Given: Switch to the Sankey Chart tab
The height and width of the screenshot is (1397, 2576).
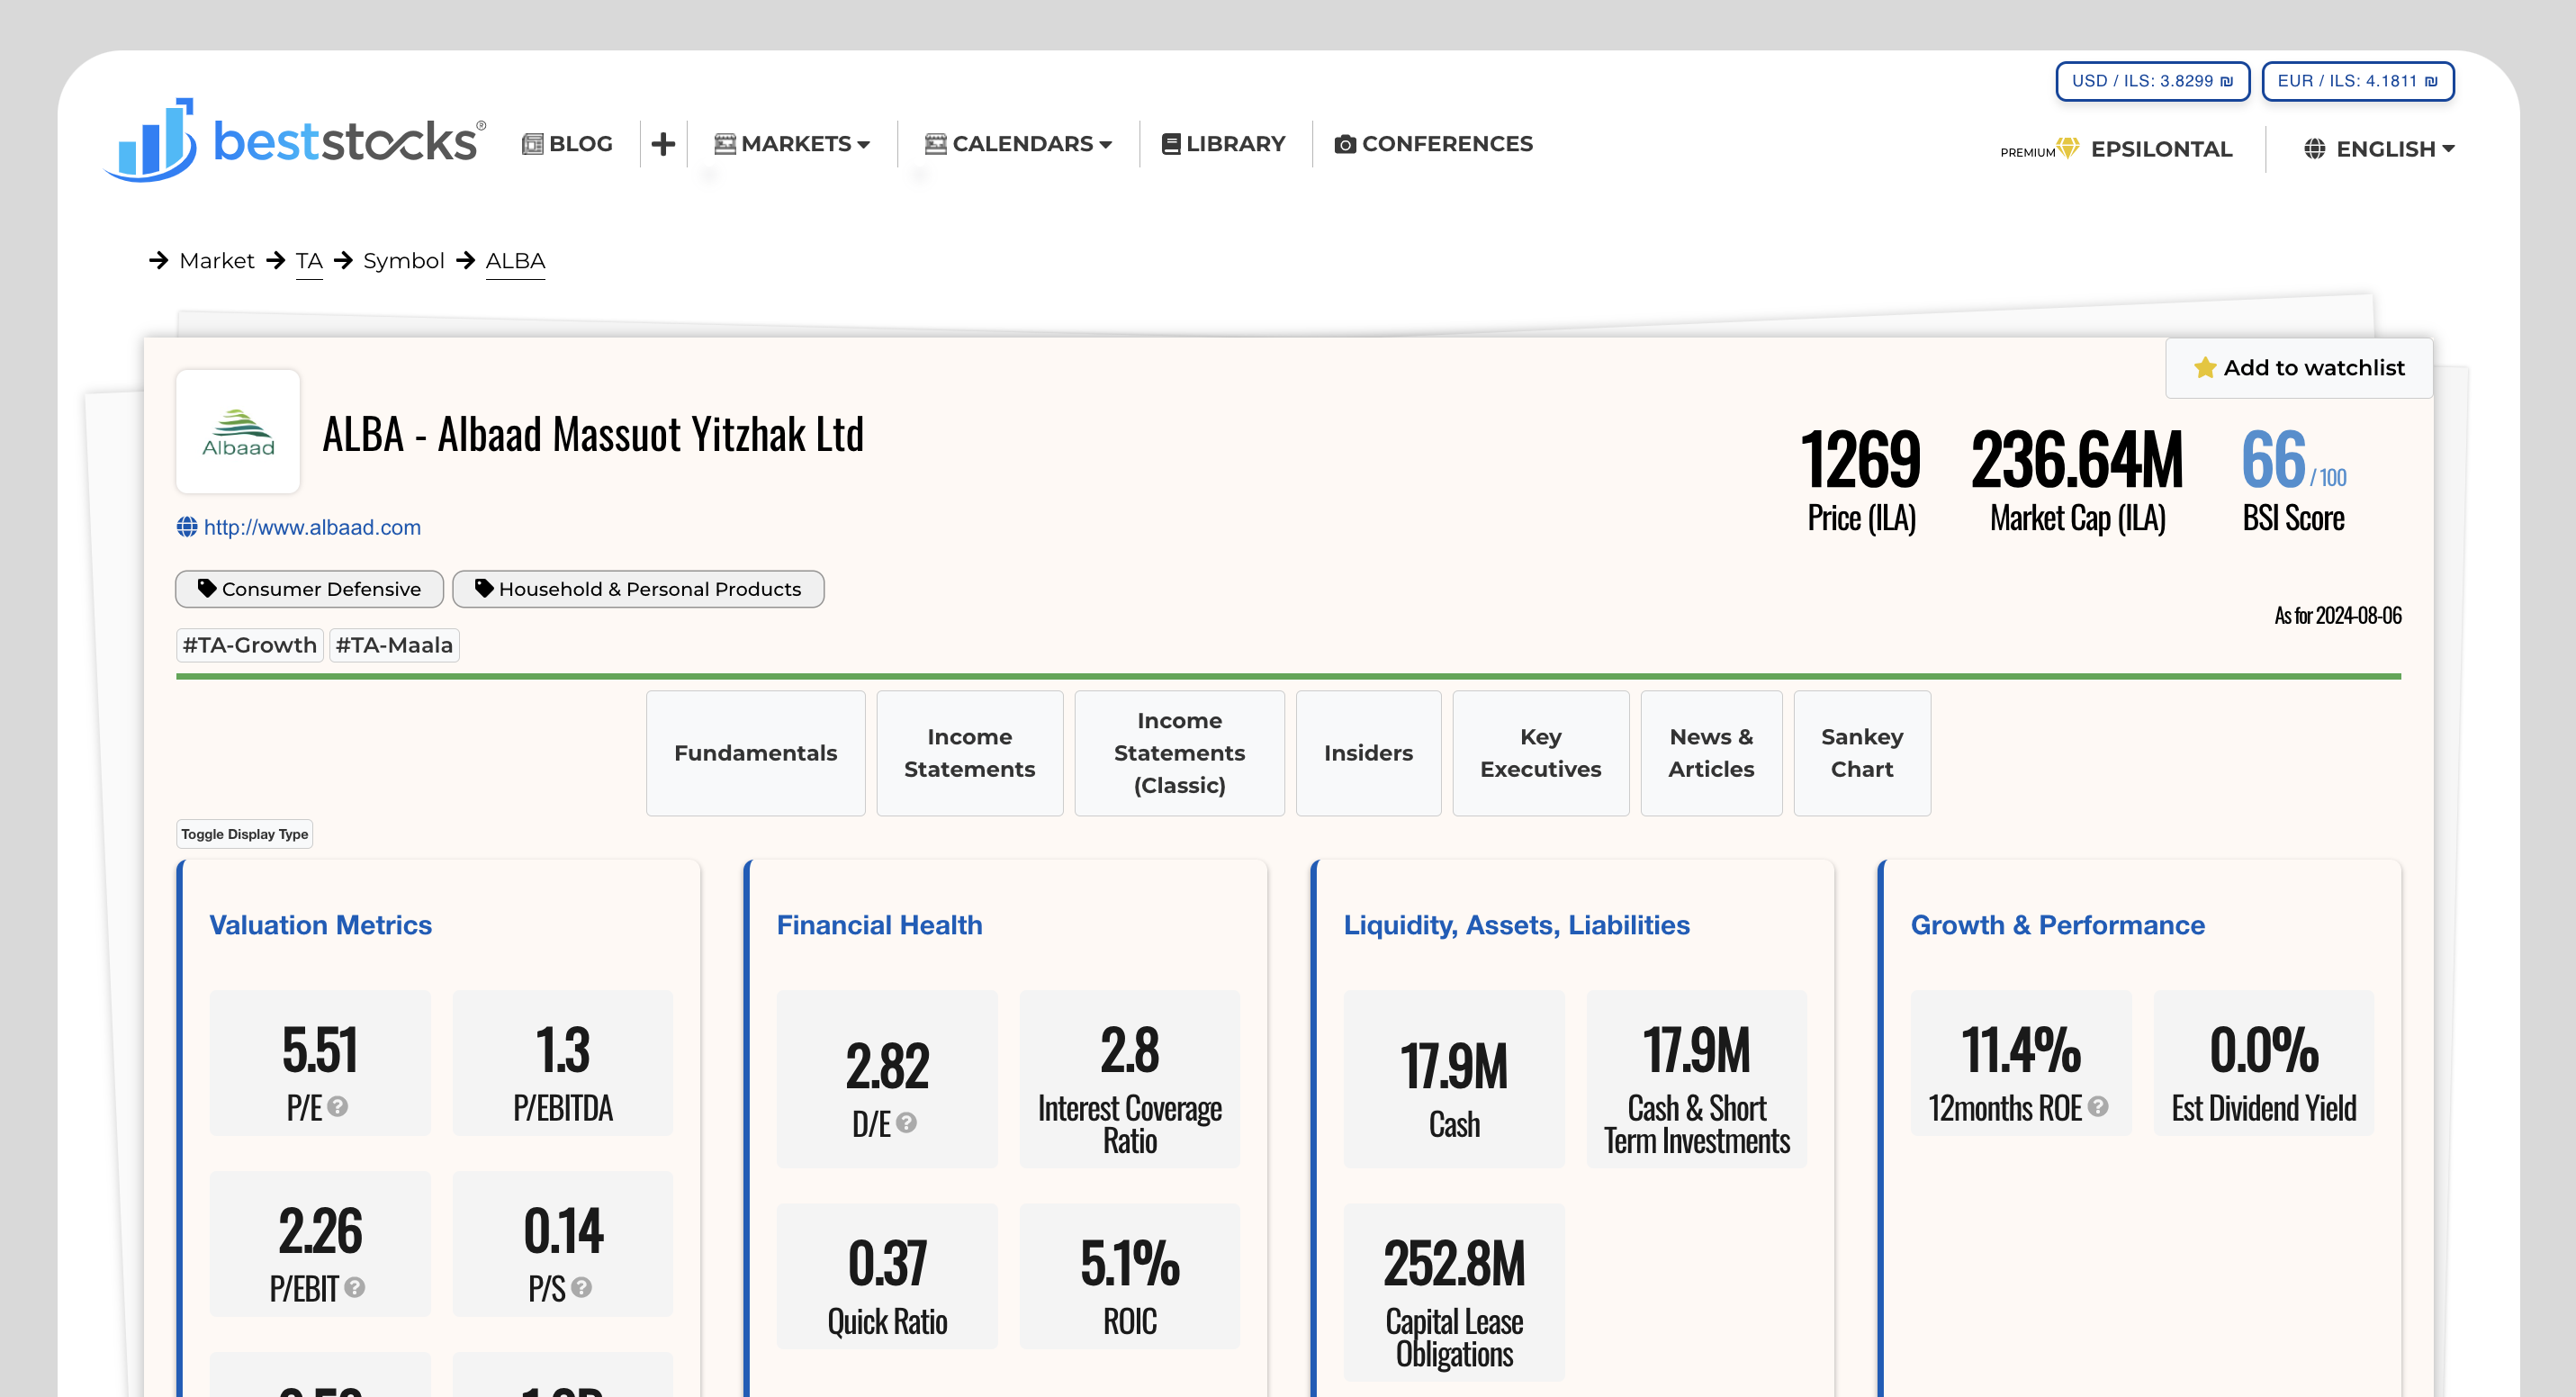Looking at the screenshot, I should [1862, 753].
